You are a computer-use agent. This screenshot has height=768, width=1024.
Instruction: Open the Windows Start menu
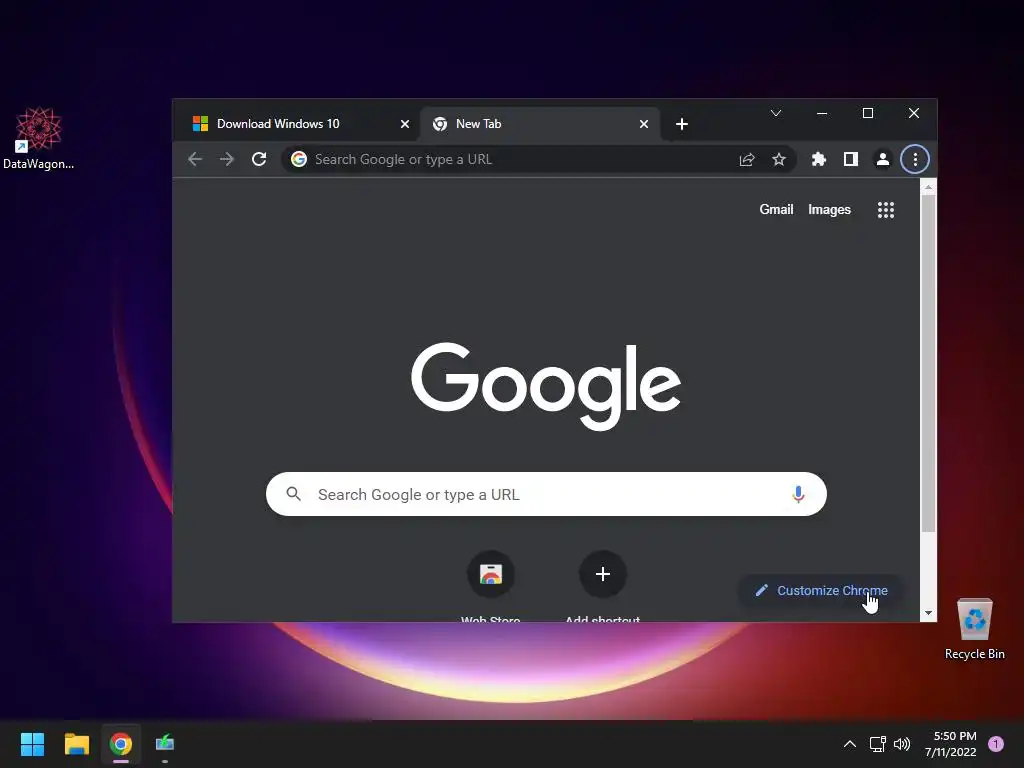coord(33,744)
